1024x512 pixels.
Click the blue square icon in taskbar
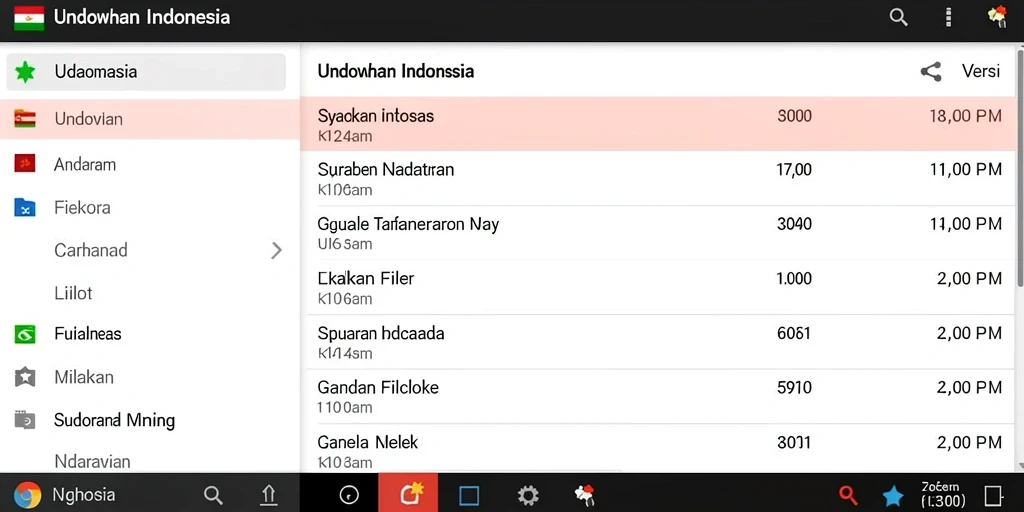469,496
